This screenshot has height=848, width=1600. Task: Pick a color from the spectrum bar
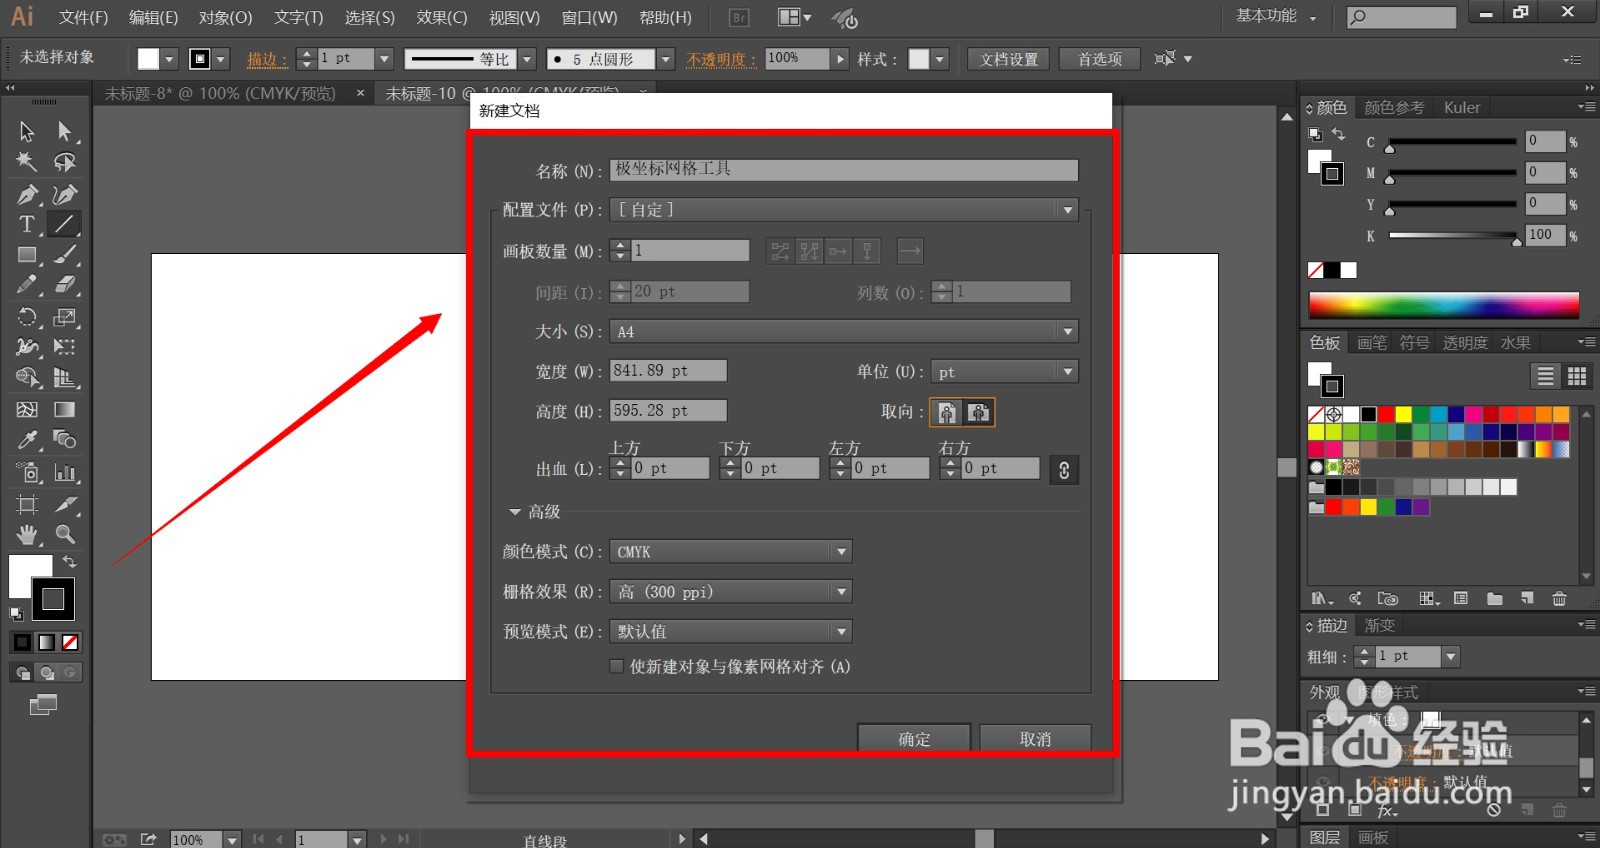pyautogui.click(x=1443, y=305)
